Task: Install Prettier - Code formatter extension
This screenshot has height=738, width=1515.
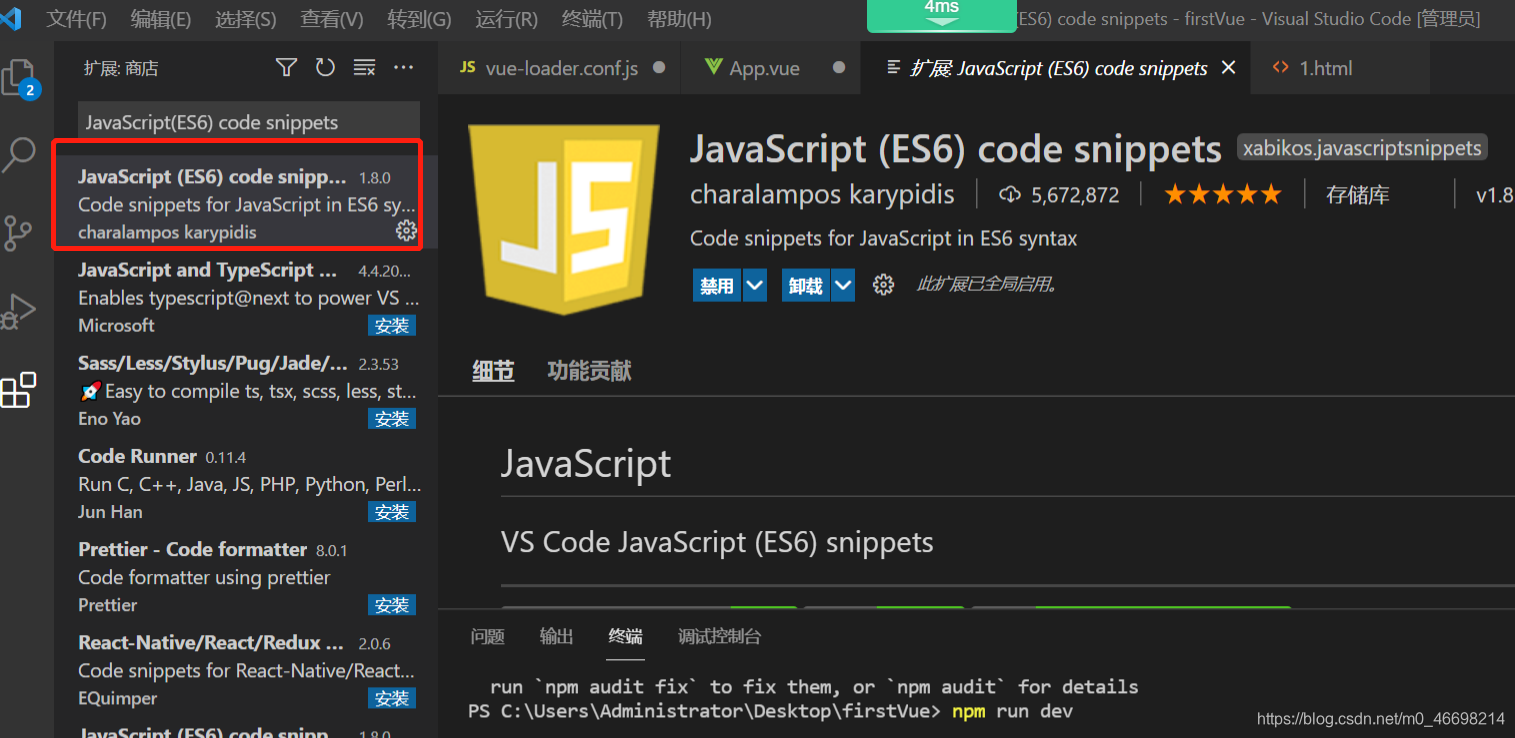Action: (x=392, y=604)
